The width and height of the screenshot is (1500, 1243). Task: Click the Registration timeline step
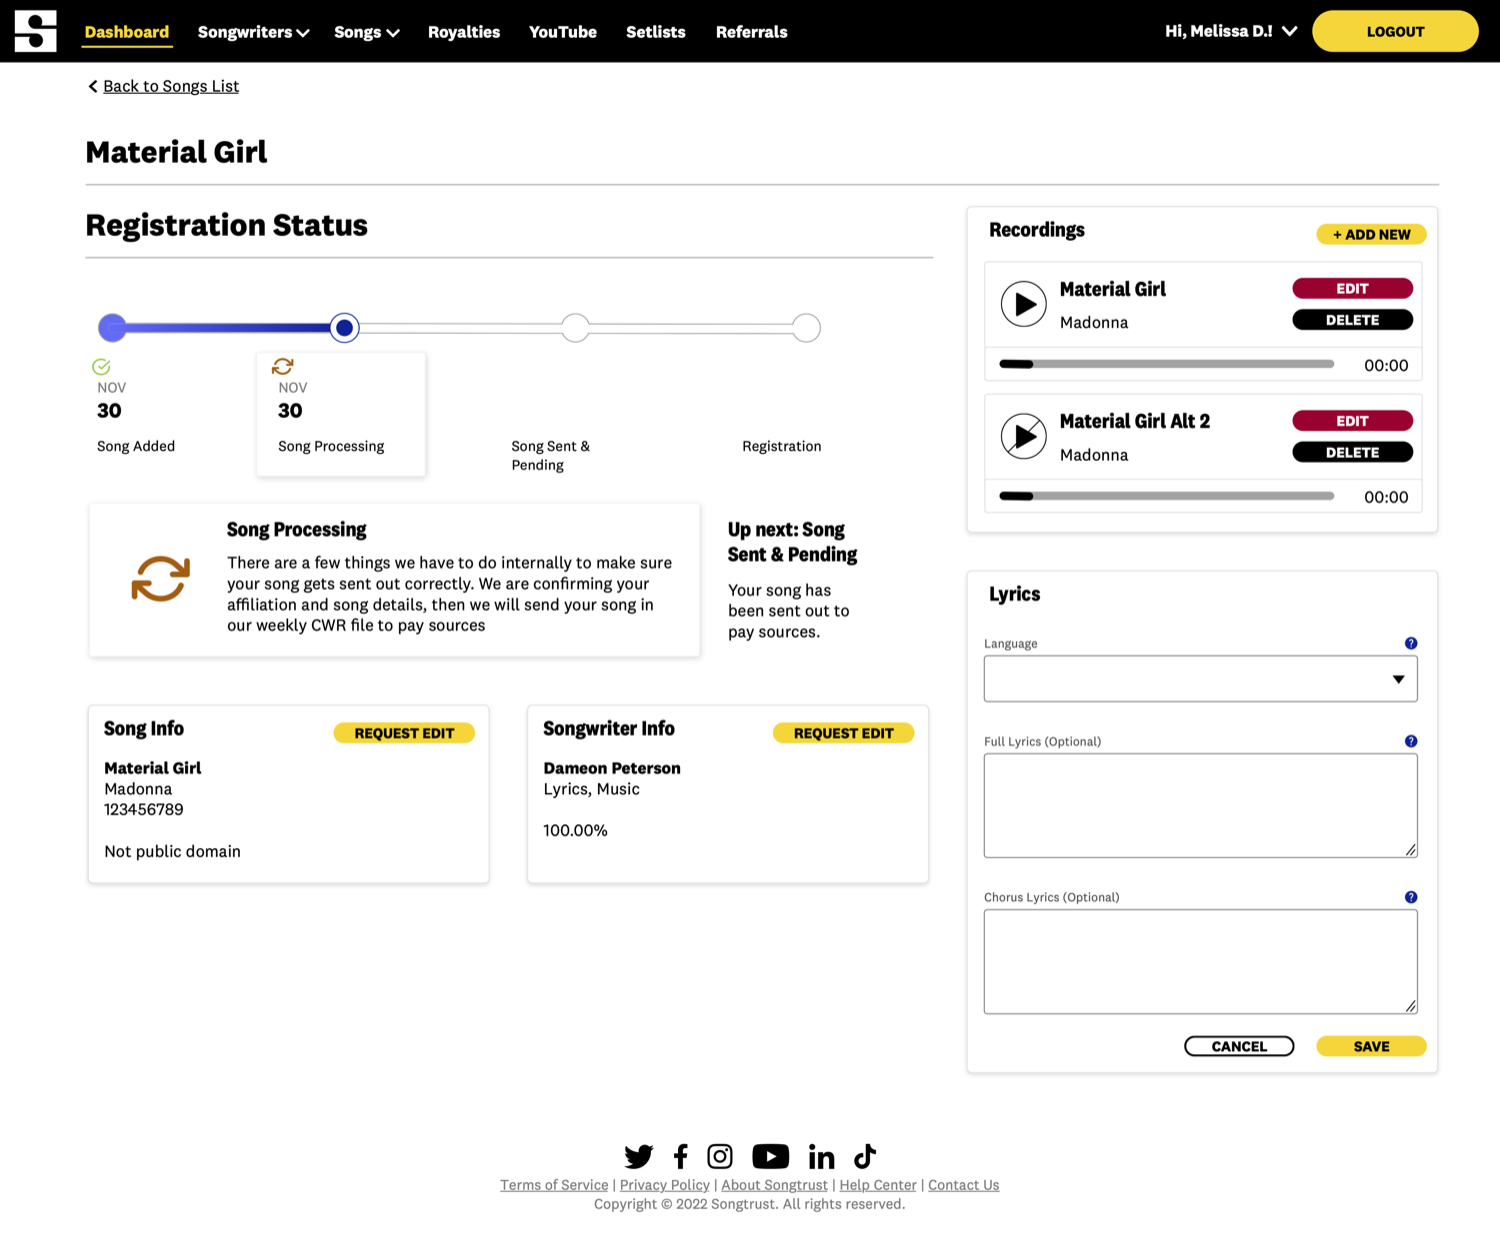(x=806, y=327)
